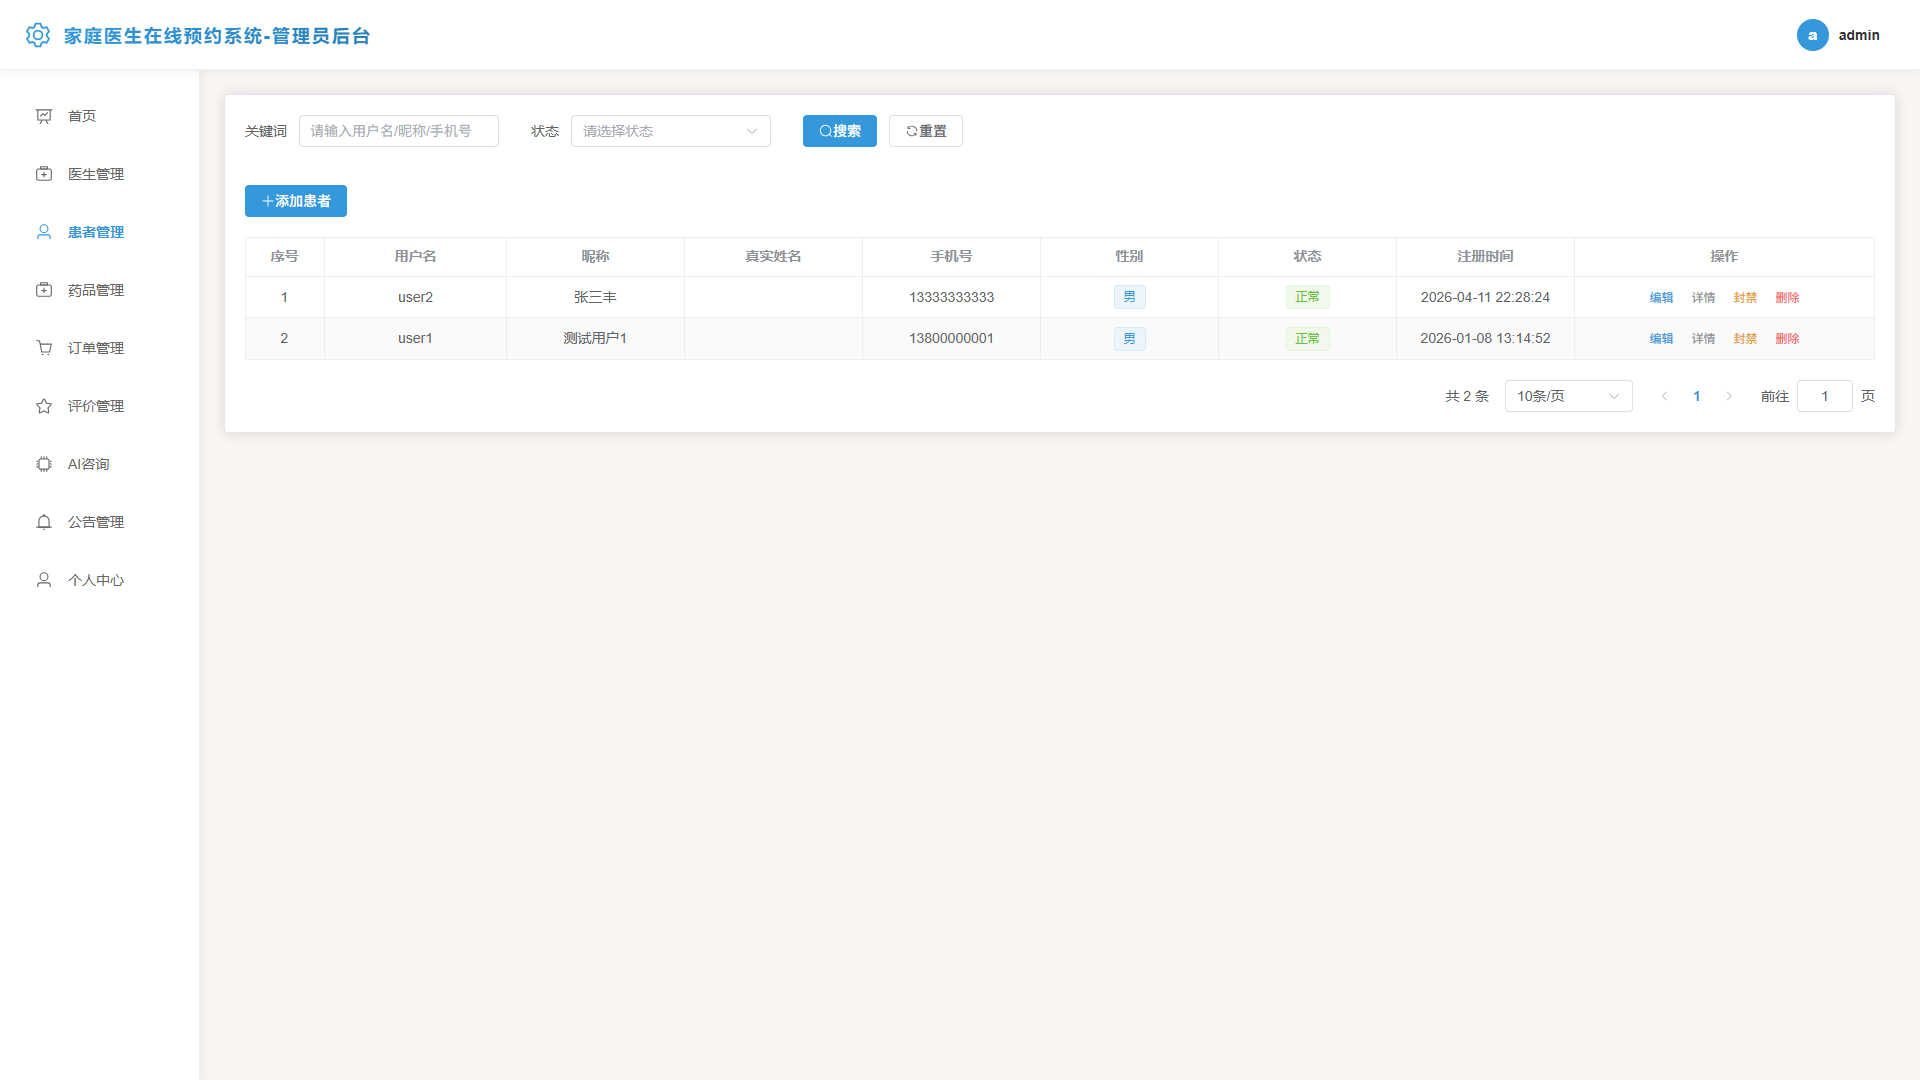Click the 首页 sidebar icon

pyautogui.click(x=44, y=116)
